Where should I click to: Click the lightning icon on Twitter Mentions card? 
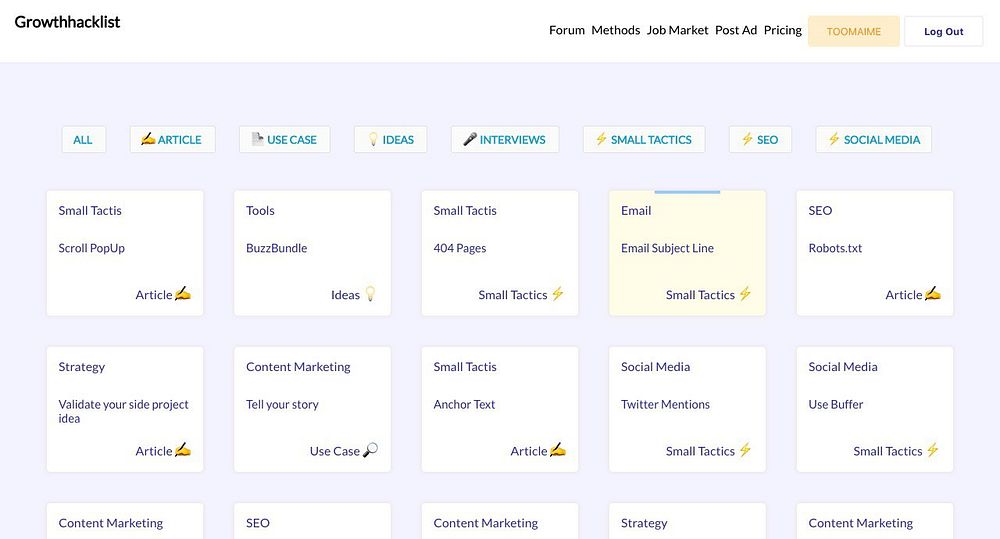point(746,450)
